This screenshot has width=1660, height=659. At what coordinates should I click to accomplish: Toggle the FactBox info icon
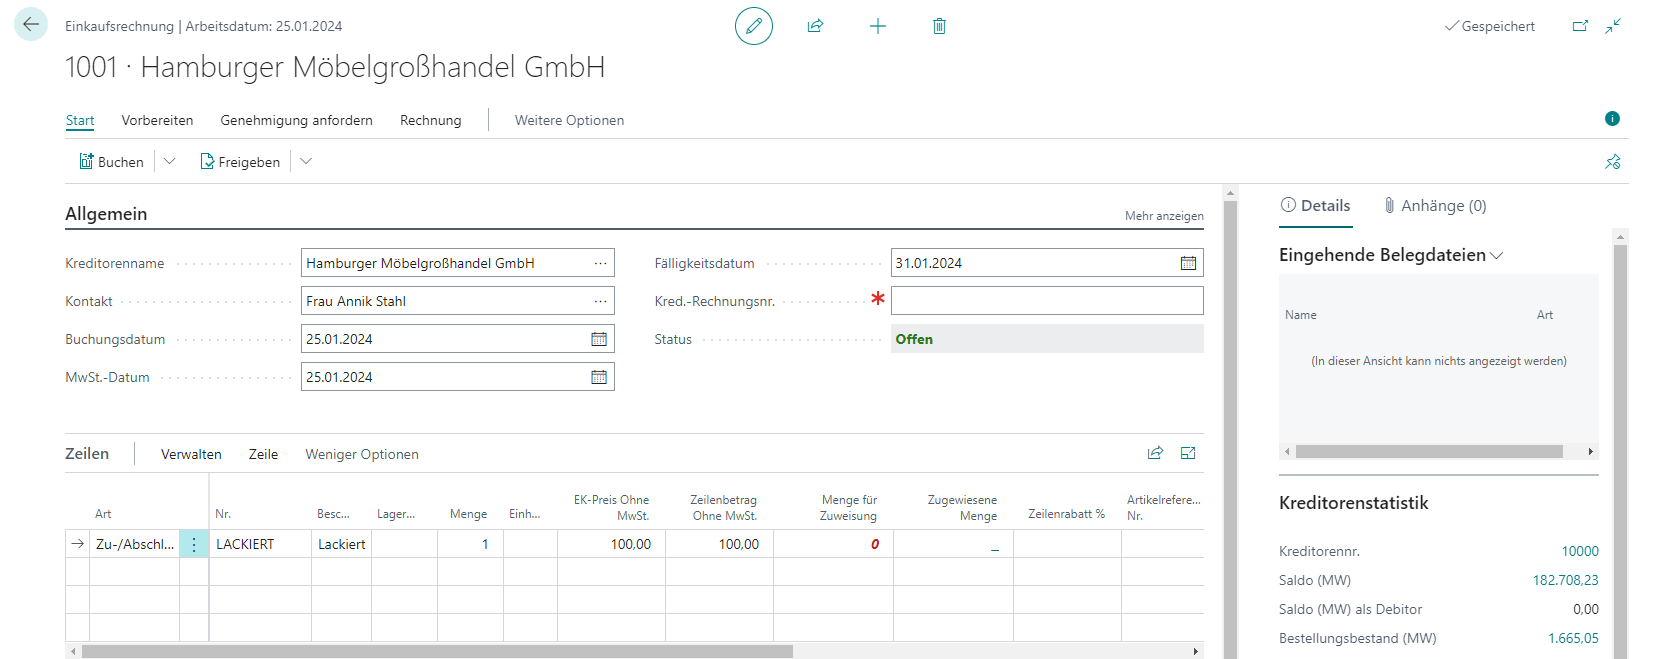pyautogui.click(x=1612, y=119)
